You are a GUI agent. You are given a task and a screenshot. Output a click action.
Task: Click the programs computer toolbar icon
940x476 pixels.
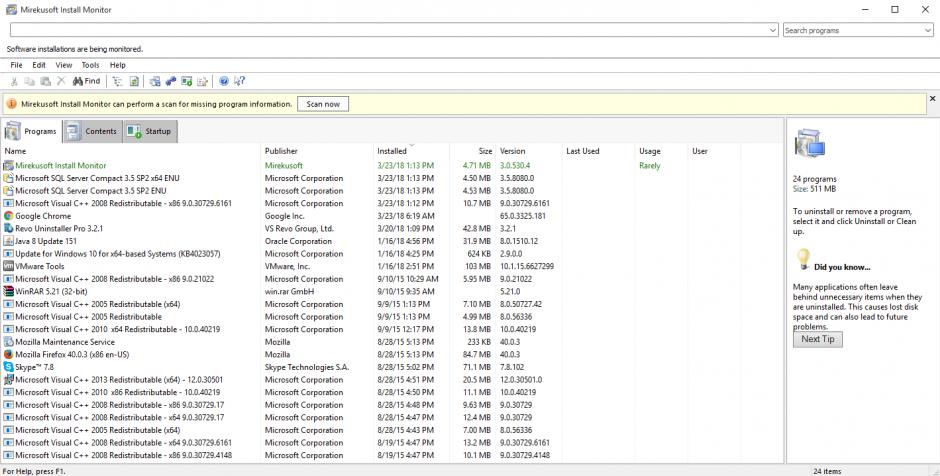[x=155, y=81]
